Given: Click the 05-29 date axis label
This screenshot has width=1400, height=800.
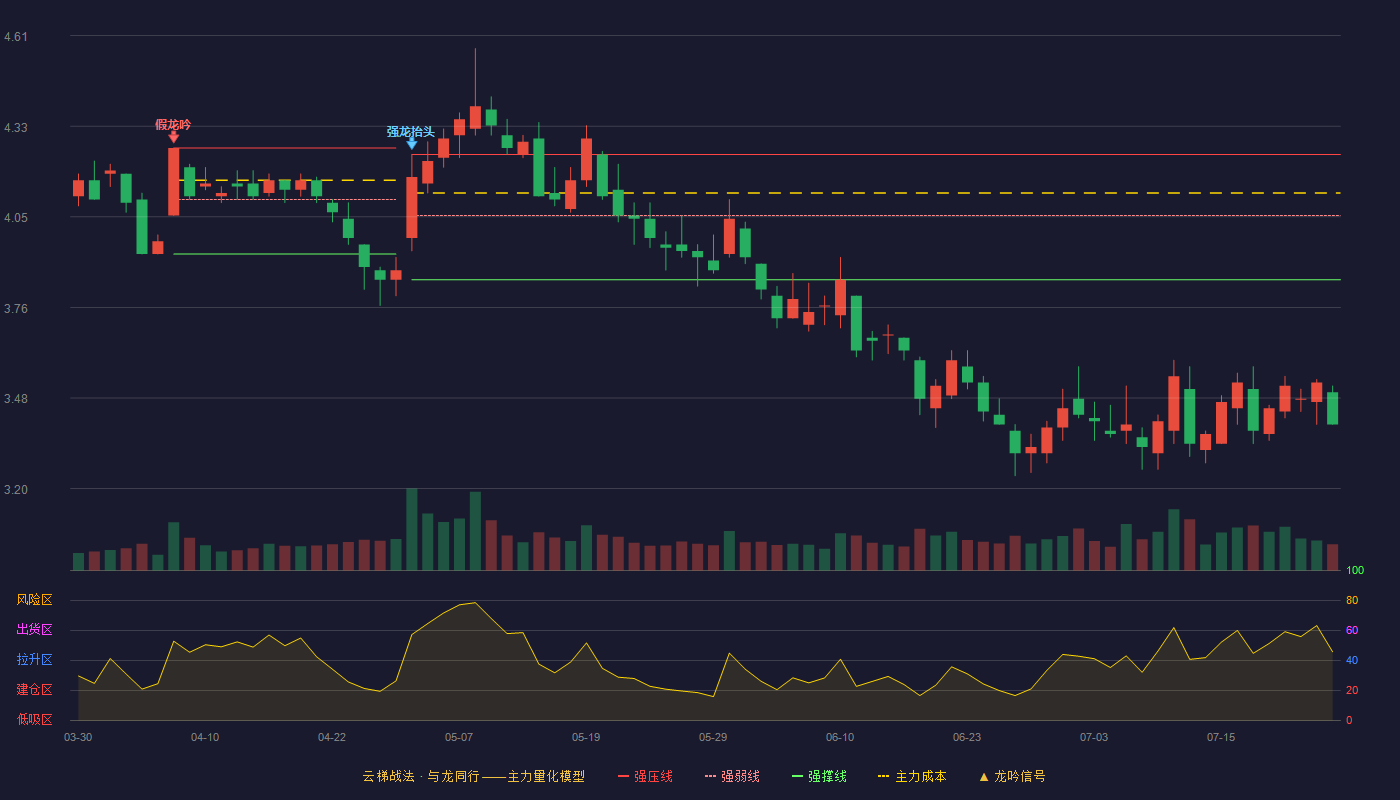Looking at the screenshot, I should click(x=713, y=737).
